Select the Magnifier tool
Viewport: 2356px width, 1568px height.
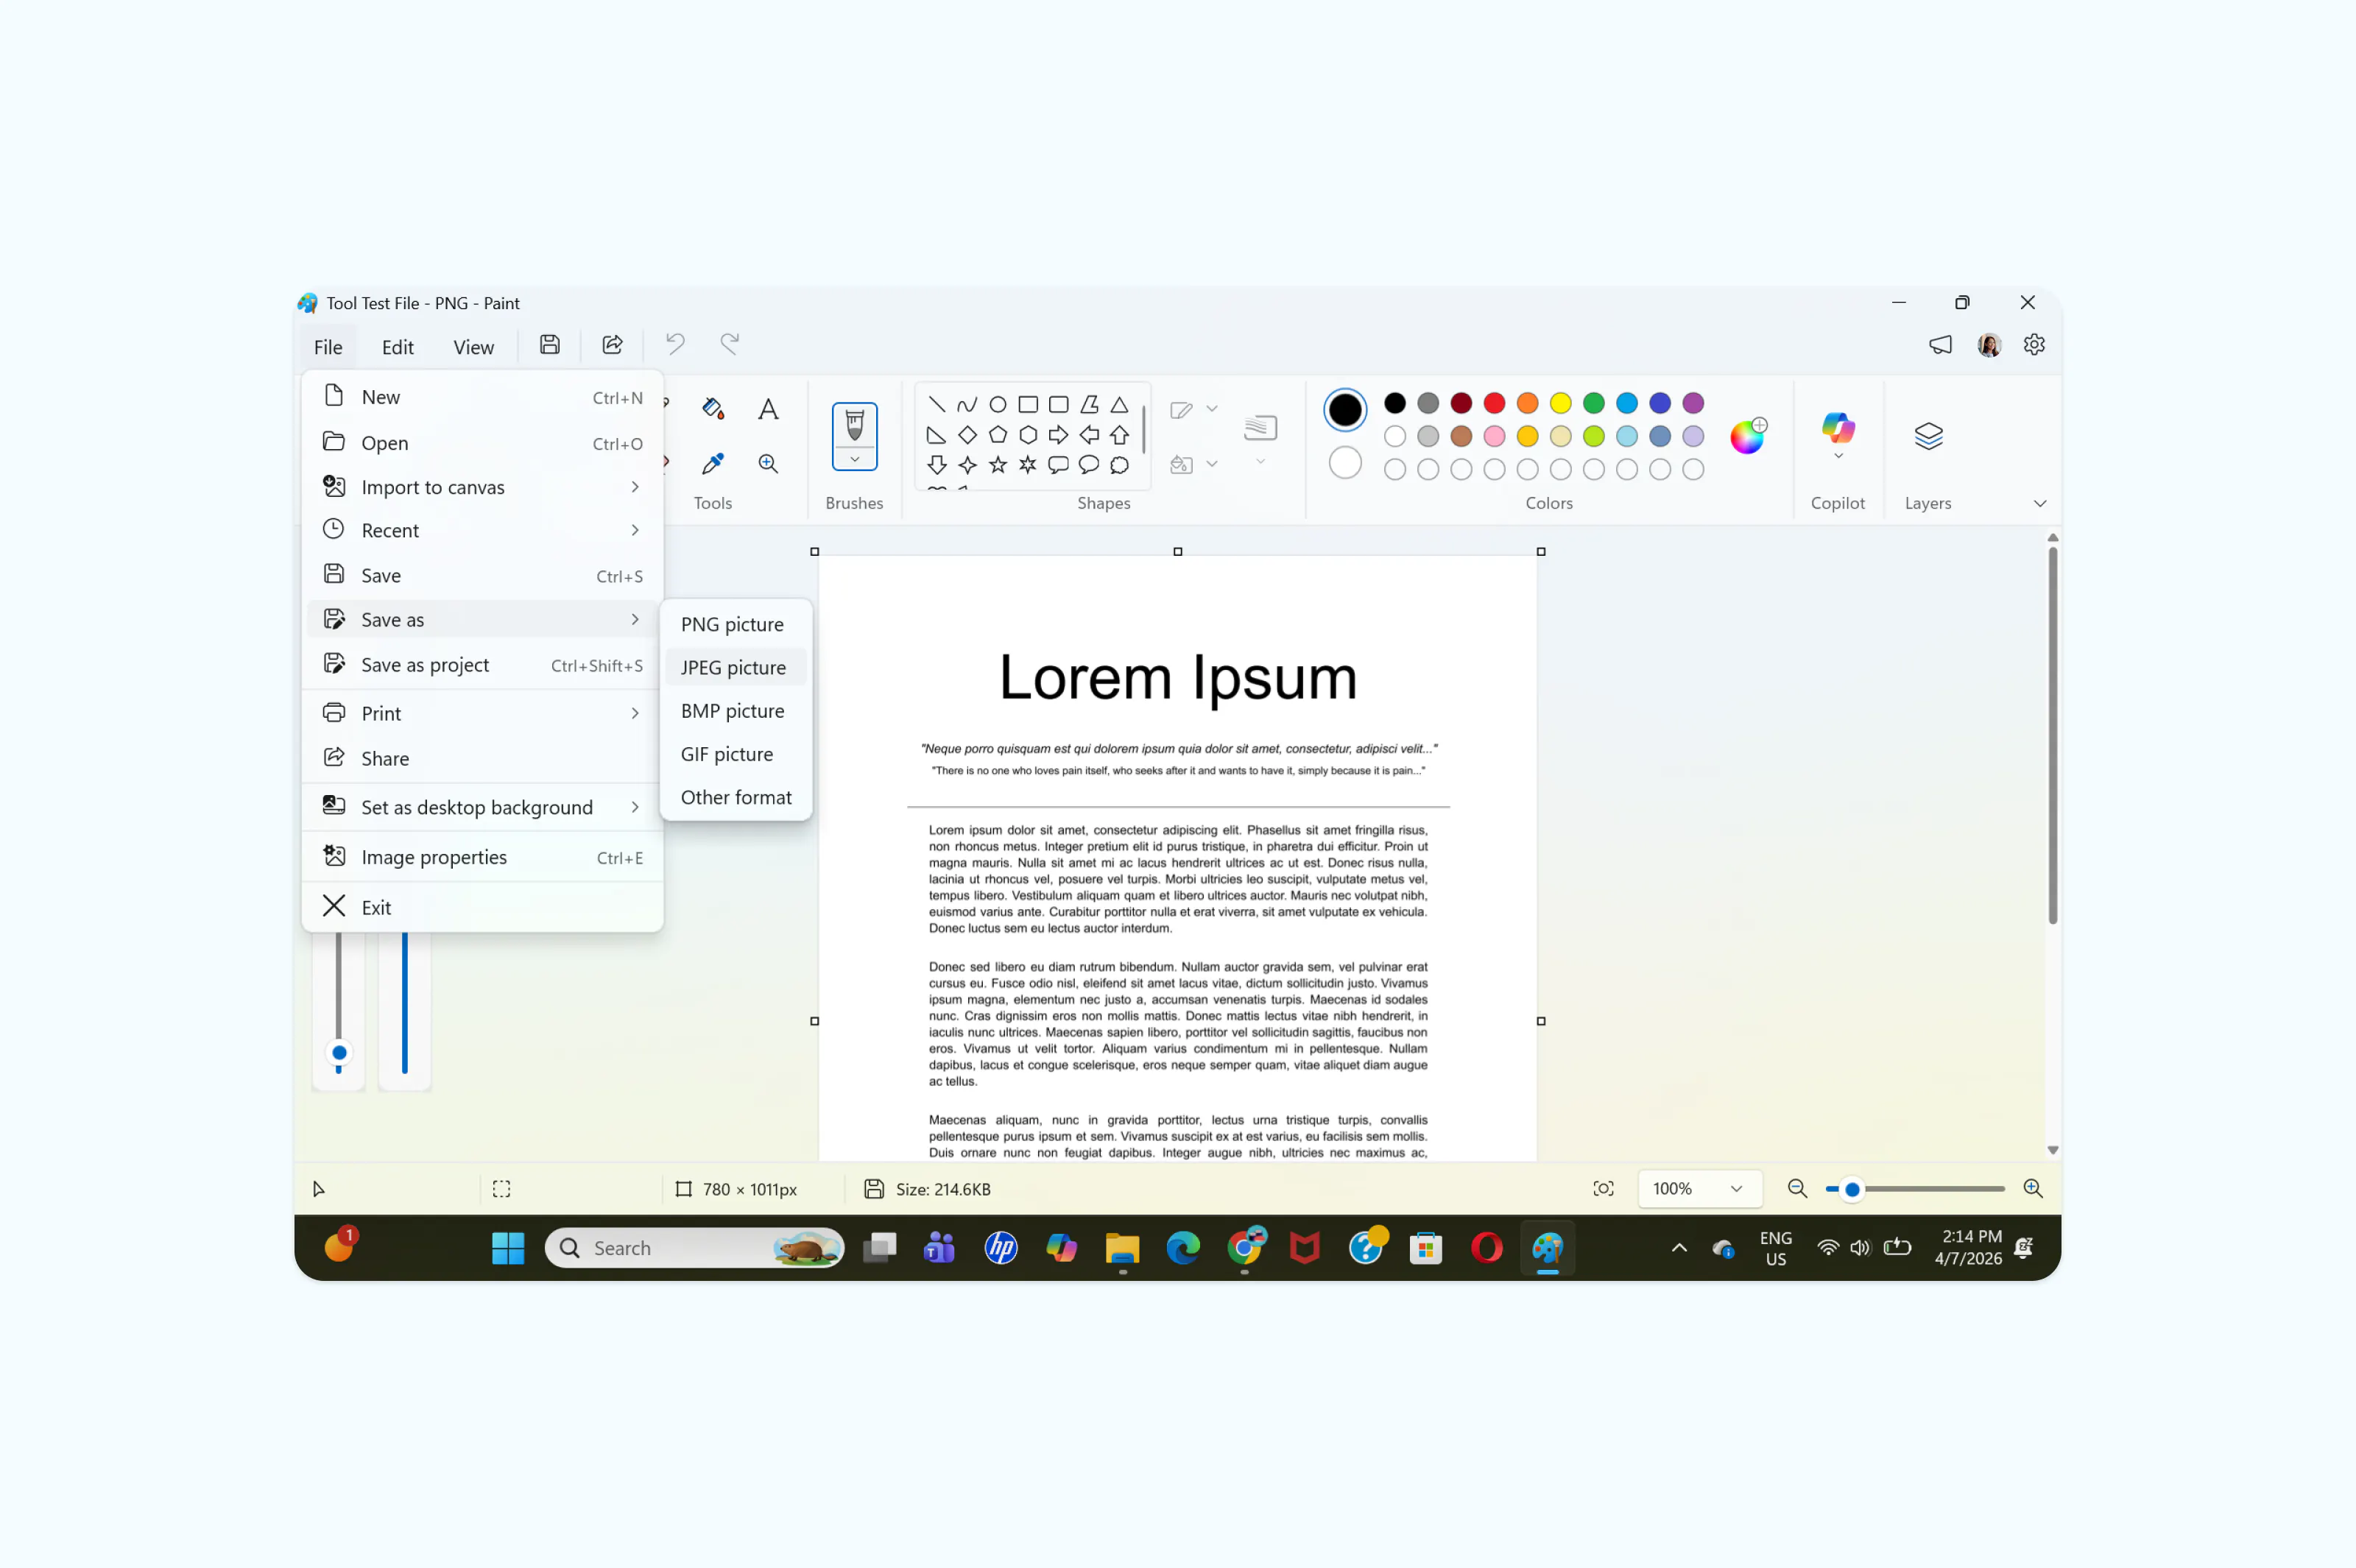[x=767, y=463]
